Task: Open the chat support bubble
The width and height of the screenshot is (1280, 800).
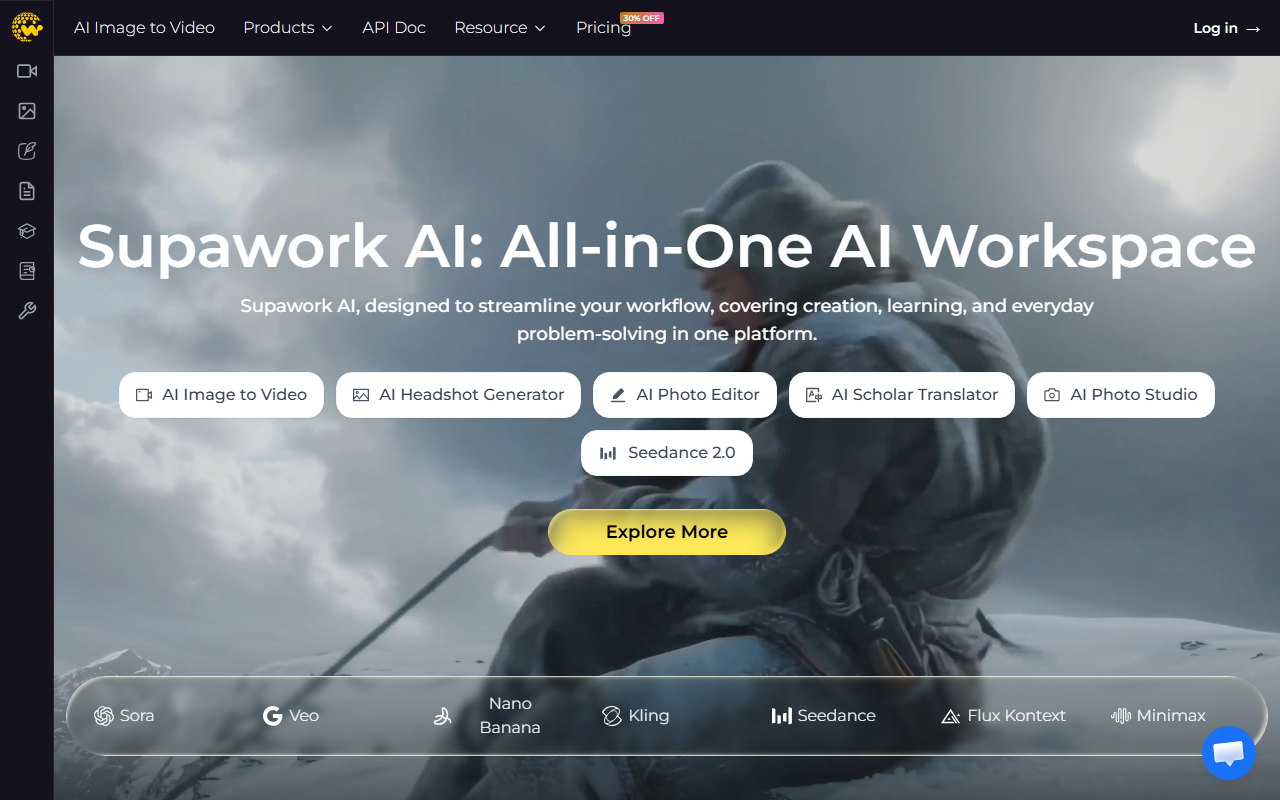Action: point(1228,753)
